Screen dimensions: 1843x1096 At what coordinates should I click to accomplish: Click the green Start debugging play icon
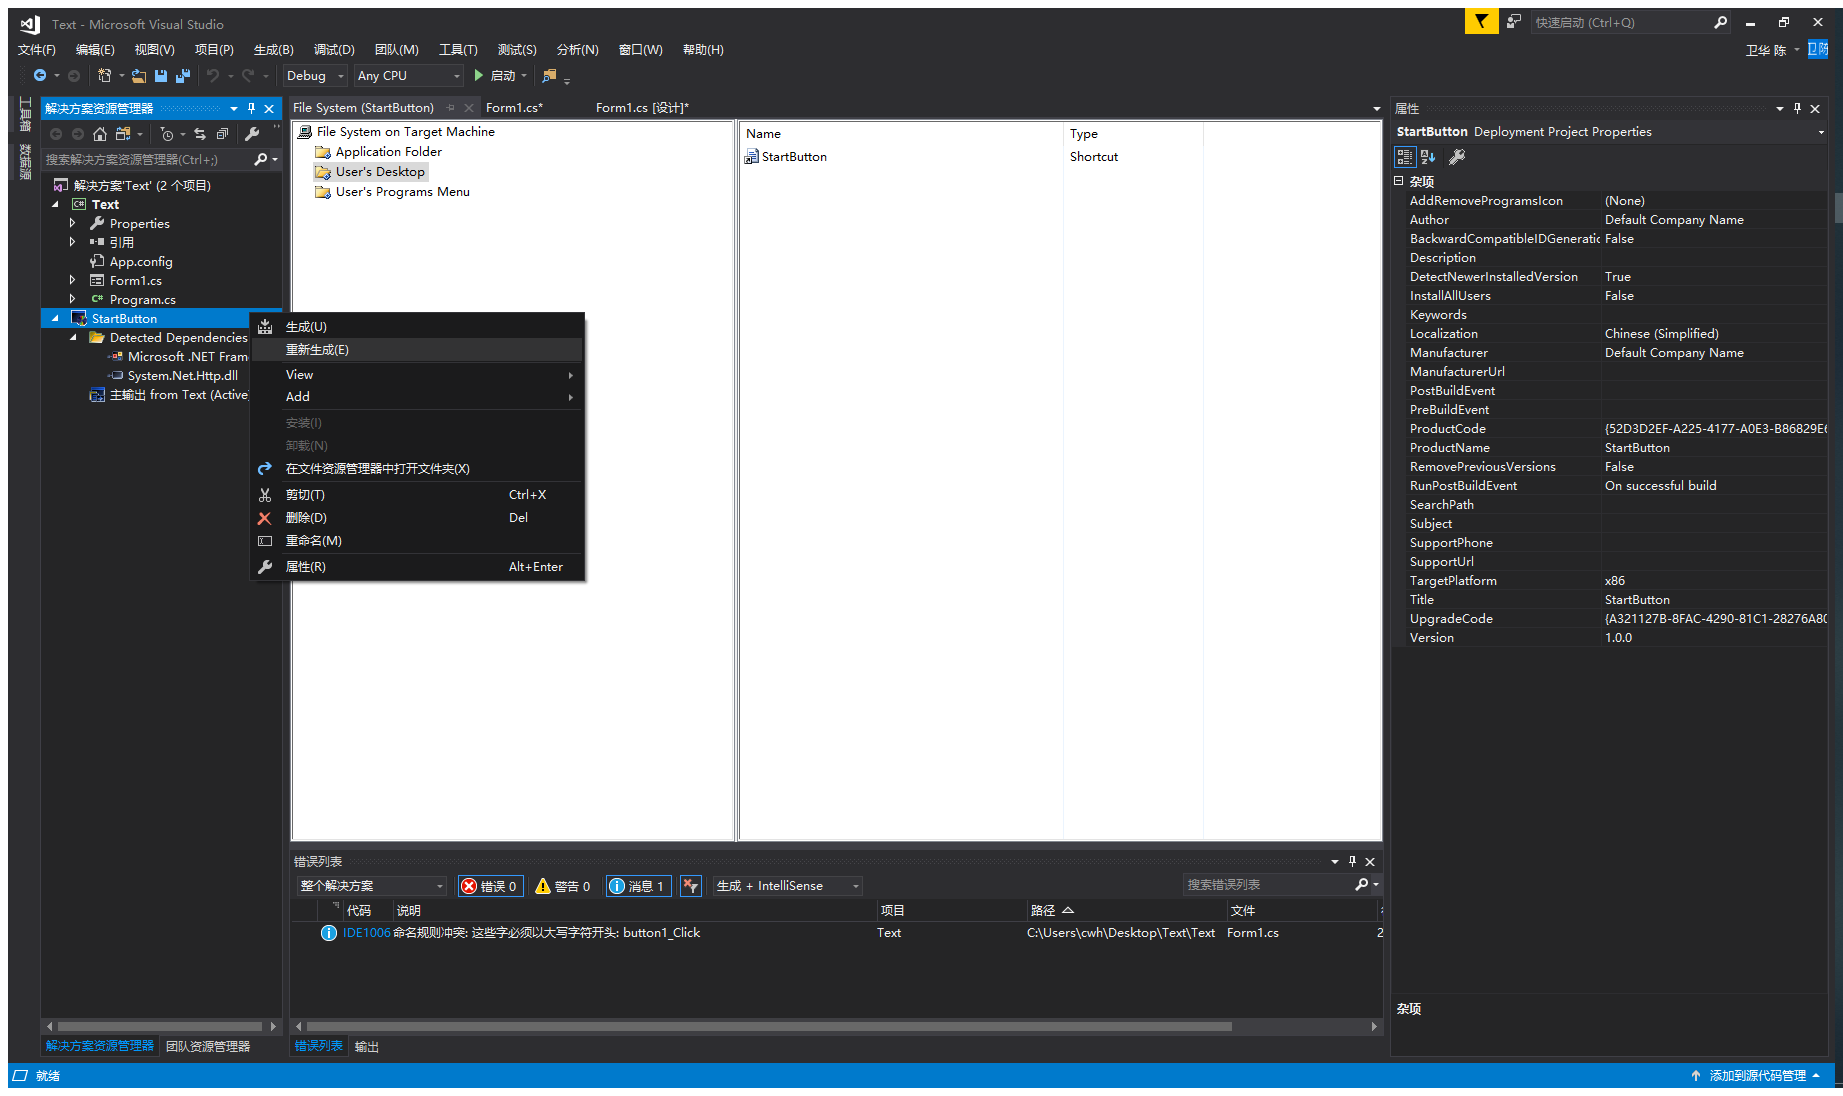479,76
